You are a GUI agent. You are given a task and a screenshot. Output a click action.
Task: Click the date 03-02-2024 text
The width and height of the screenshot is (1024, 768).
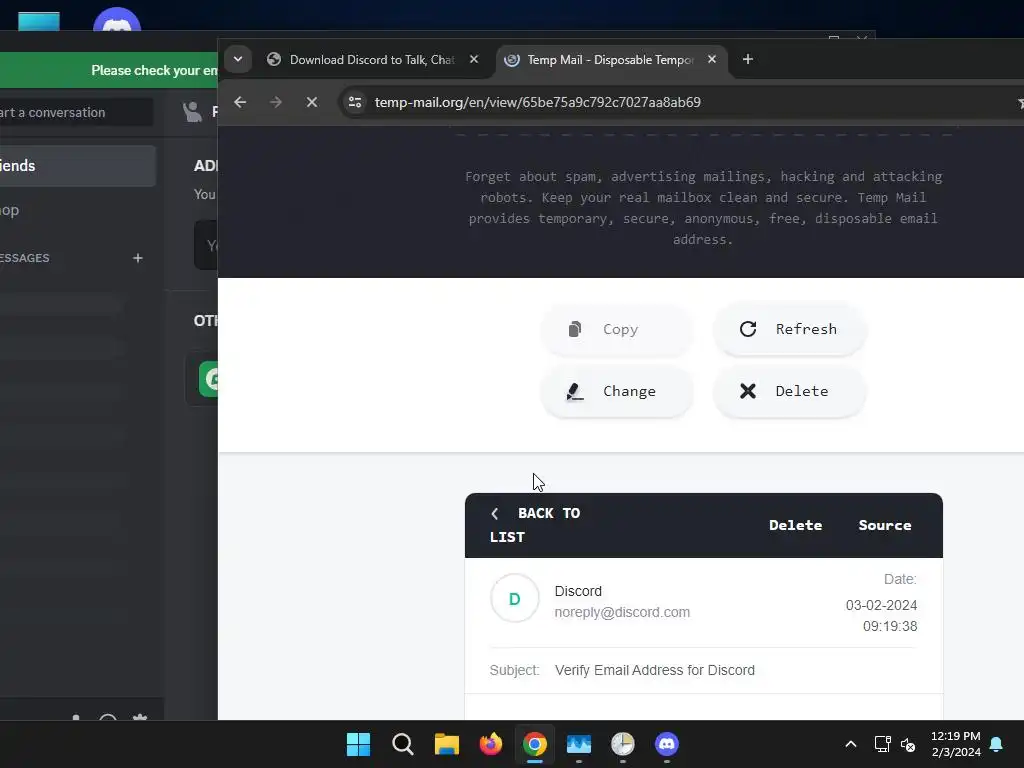coord(881,605)
